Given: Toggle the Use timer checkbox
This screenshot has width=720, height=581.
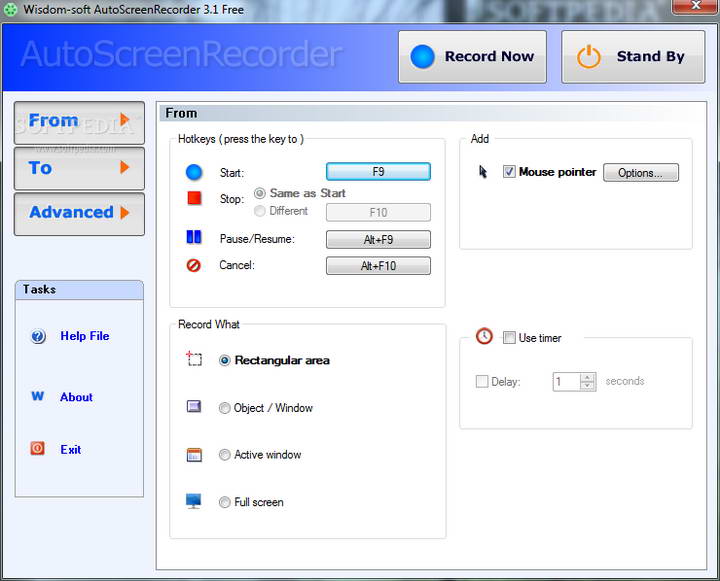Looking at the screenshot, I should [x=509, y=338].
